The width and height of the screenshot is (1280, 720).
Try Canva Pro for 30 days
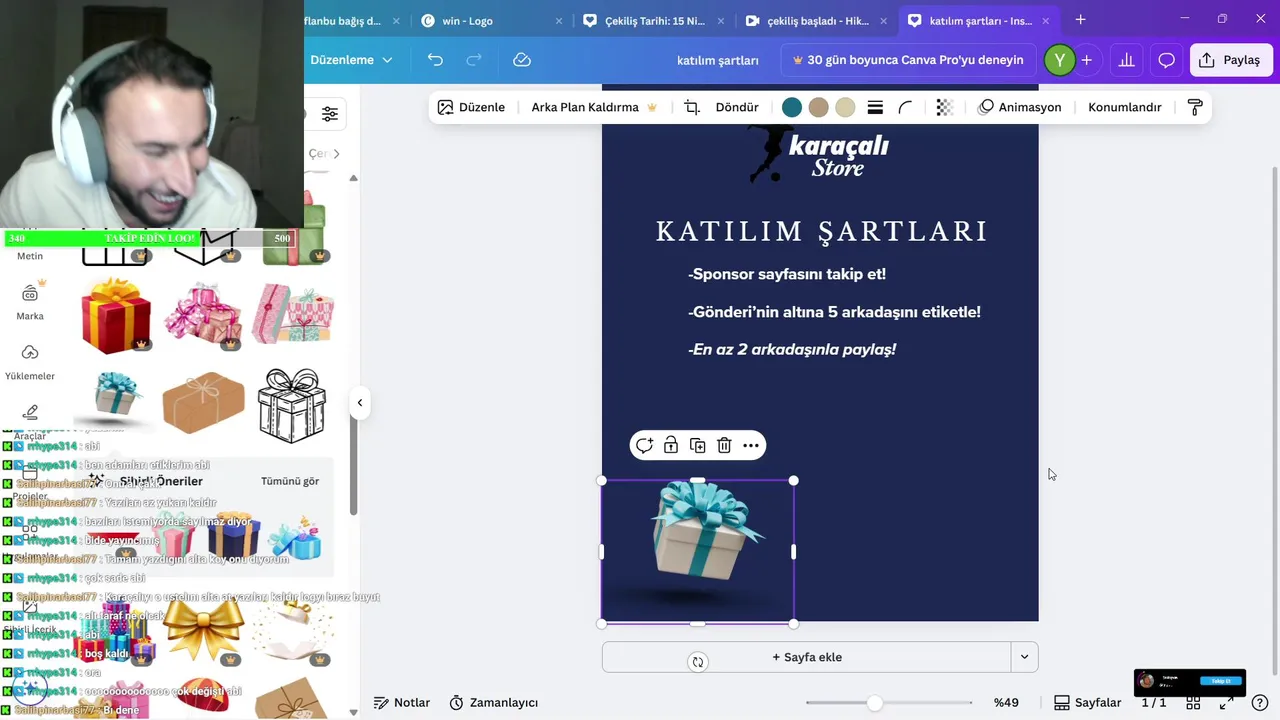point(908,60)
